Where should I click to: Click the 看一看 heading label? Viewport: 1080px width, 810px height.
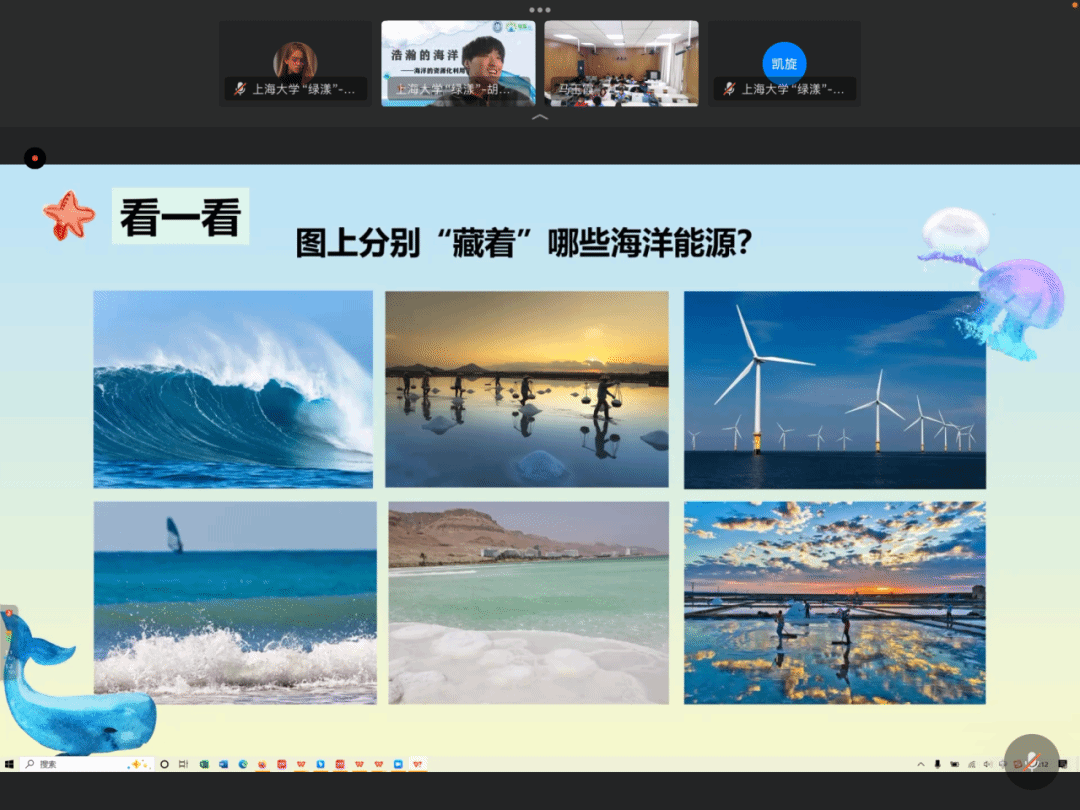point(180,216)
